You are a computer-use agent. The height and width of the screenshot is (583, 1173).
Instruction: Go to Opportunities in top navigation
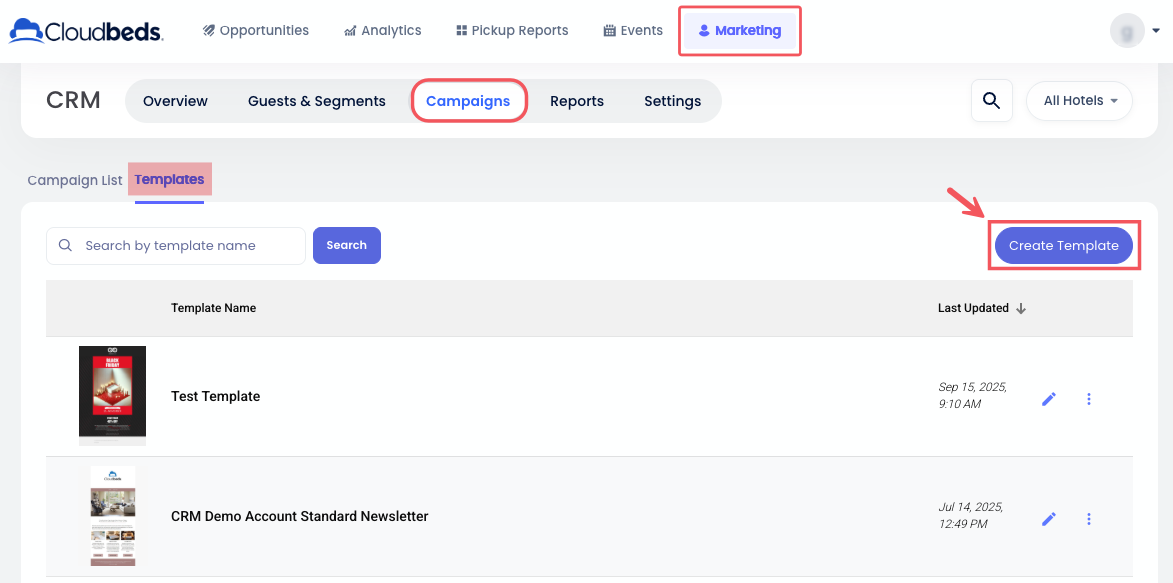[x=256, y=30]
